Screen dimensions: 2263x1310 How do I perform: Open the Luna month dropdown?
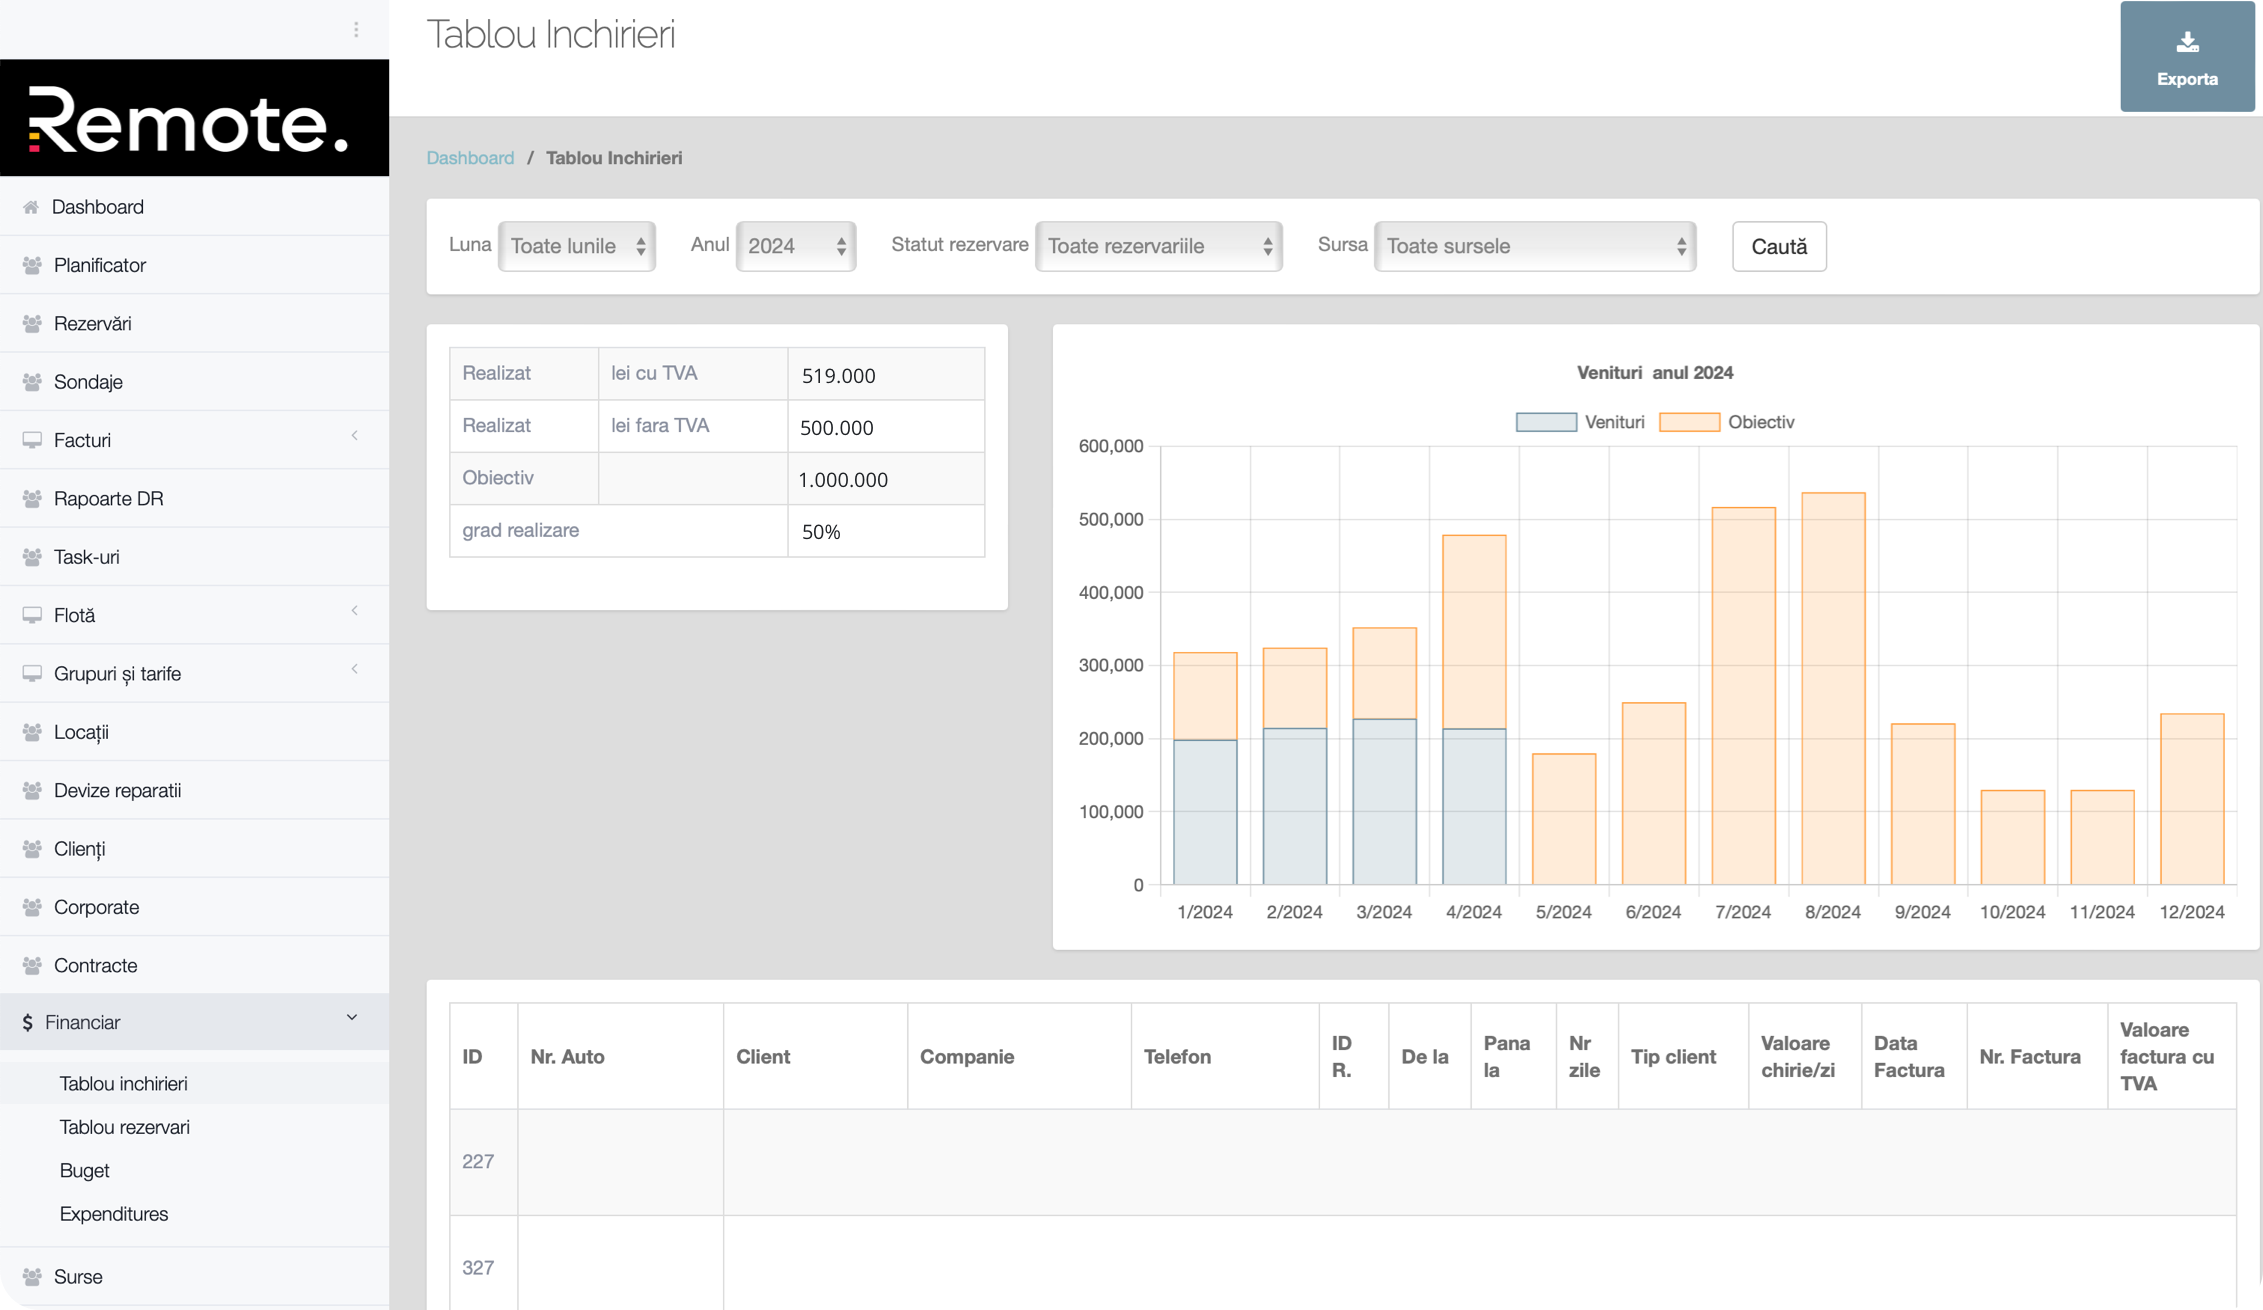tap(577, 246)
